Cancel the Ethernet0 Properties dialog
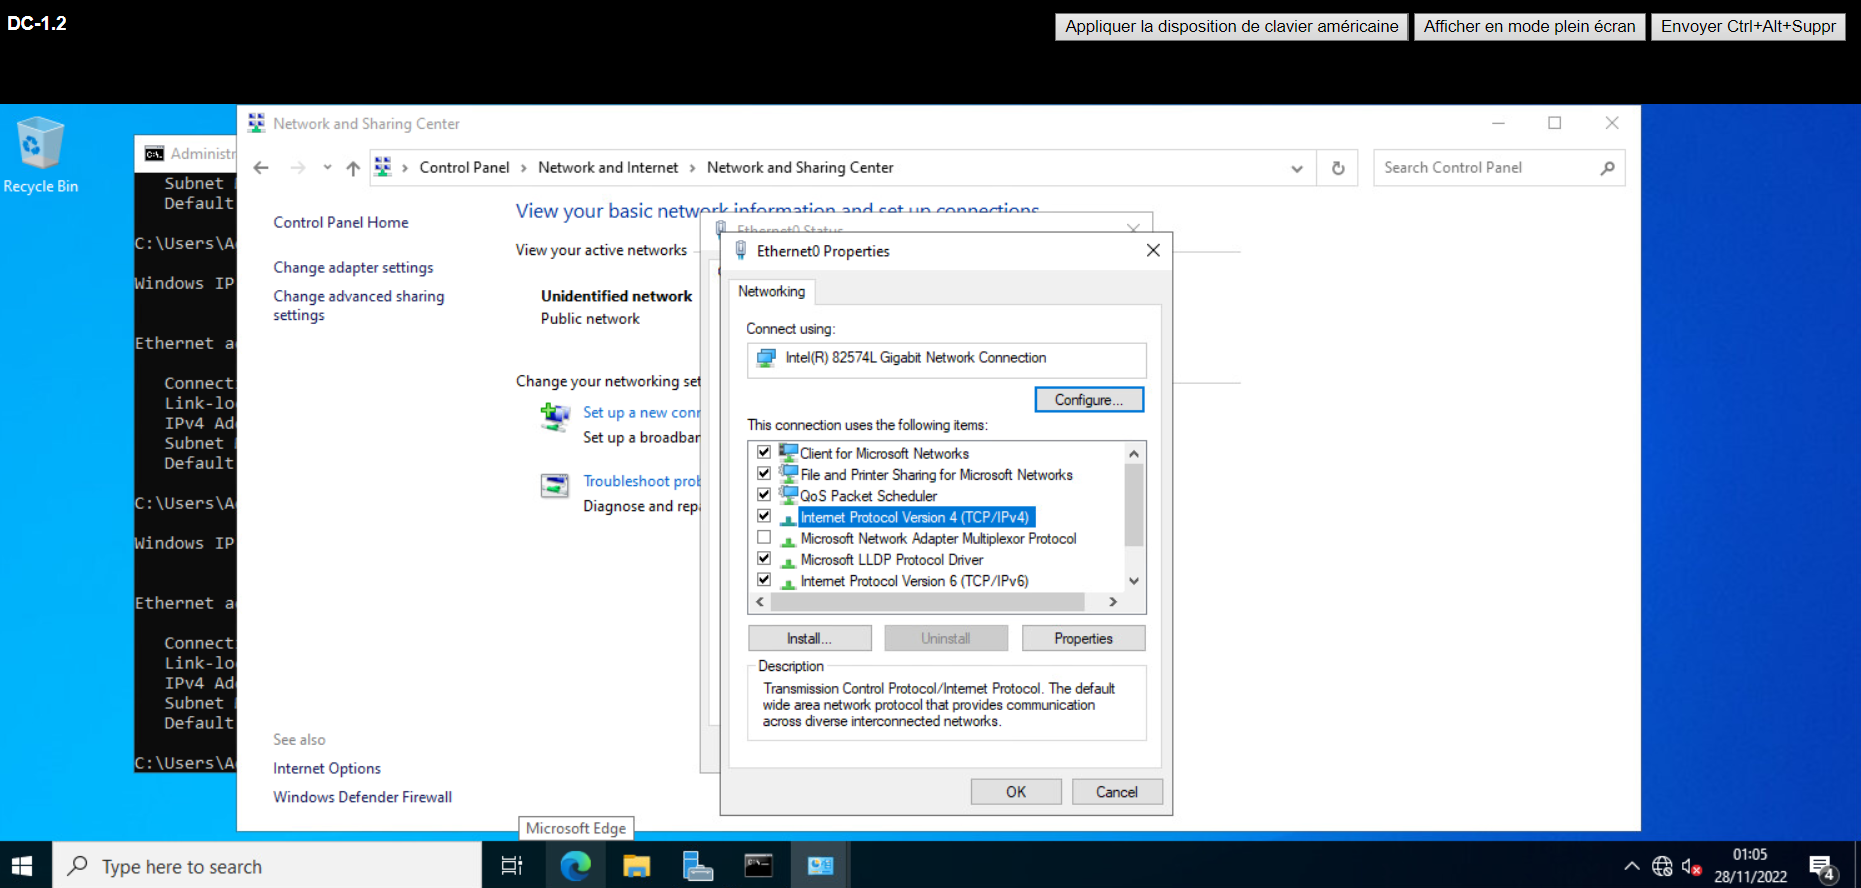This screenshot has width=1861, height=888. click(x=1117, y=792)
